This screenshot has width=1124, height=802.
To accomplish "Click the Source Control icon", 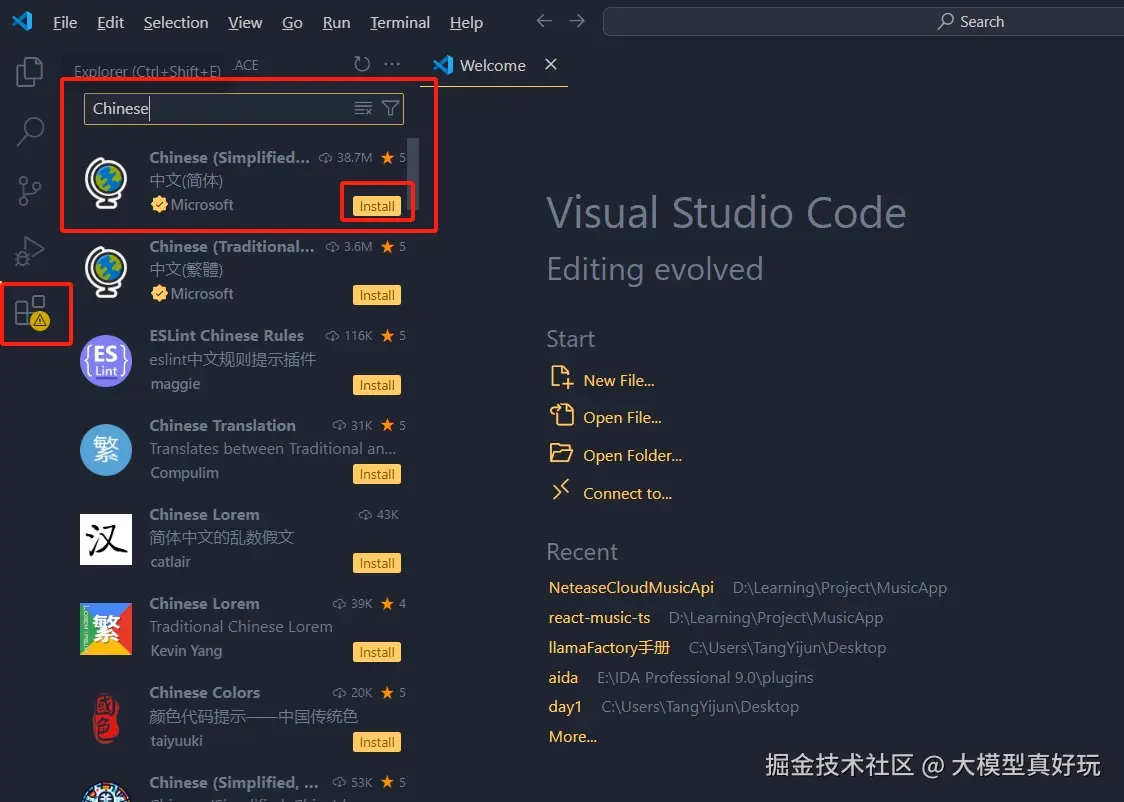I will 29,190.
